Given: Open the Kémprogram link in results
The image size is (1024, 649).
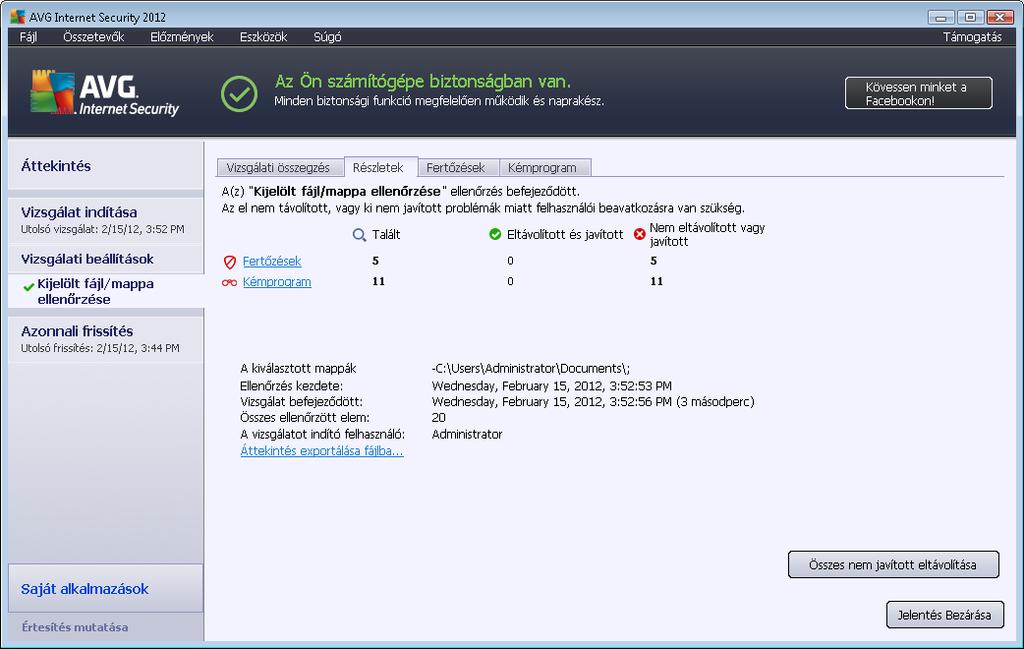Looking at the screenshot, I should click(x=277, y=282).
